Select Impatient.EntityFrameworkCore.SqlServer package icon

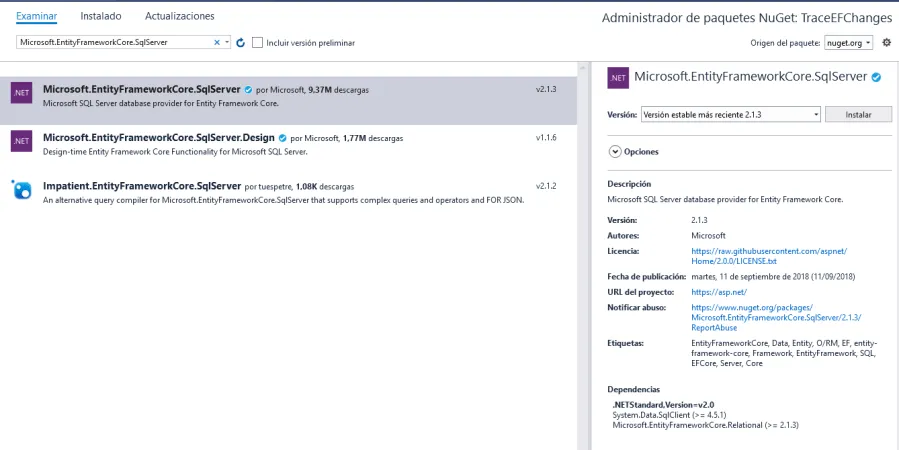(21, 189)
